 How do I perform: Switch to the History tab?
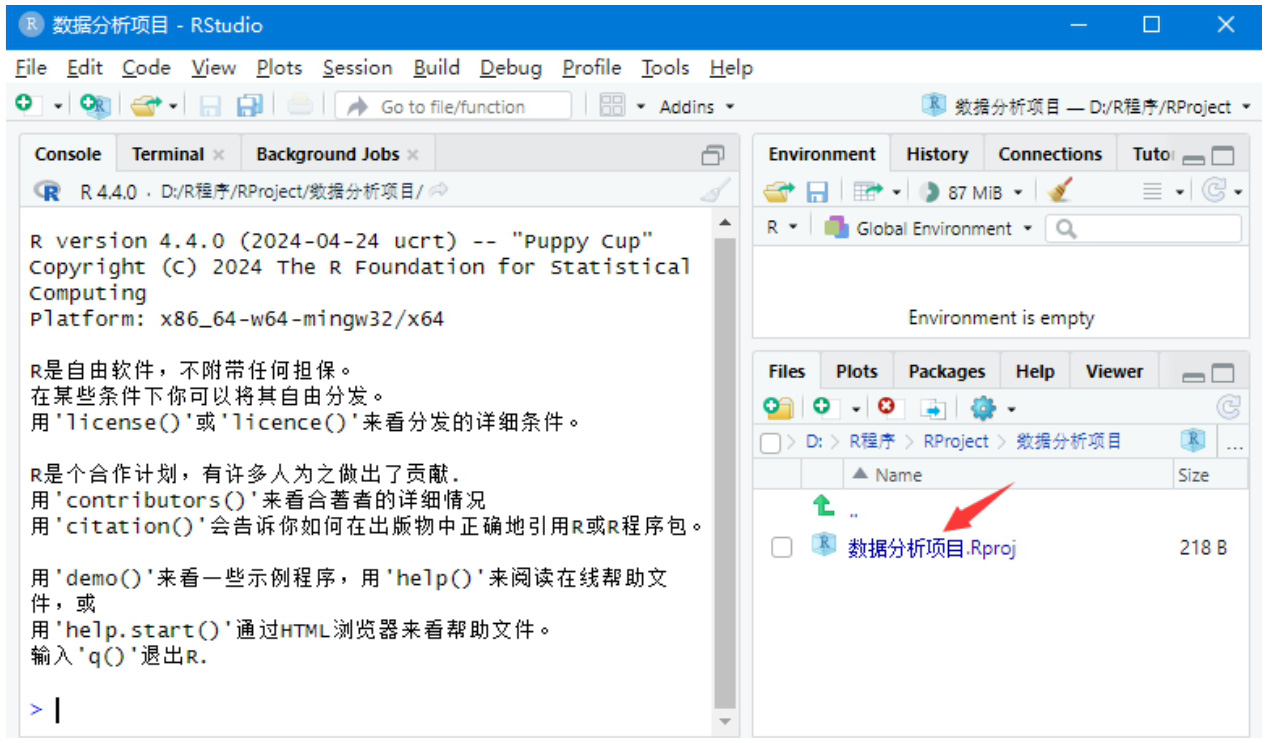[936, 154]
